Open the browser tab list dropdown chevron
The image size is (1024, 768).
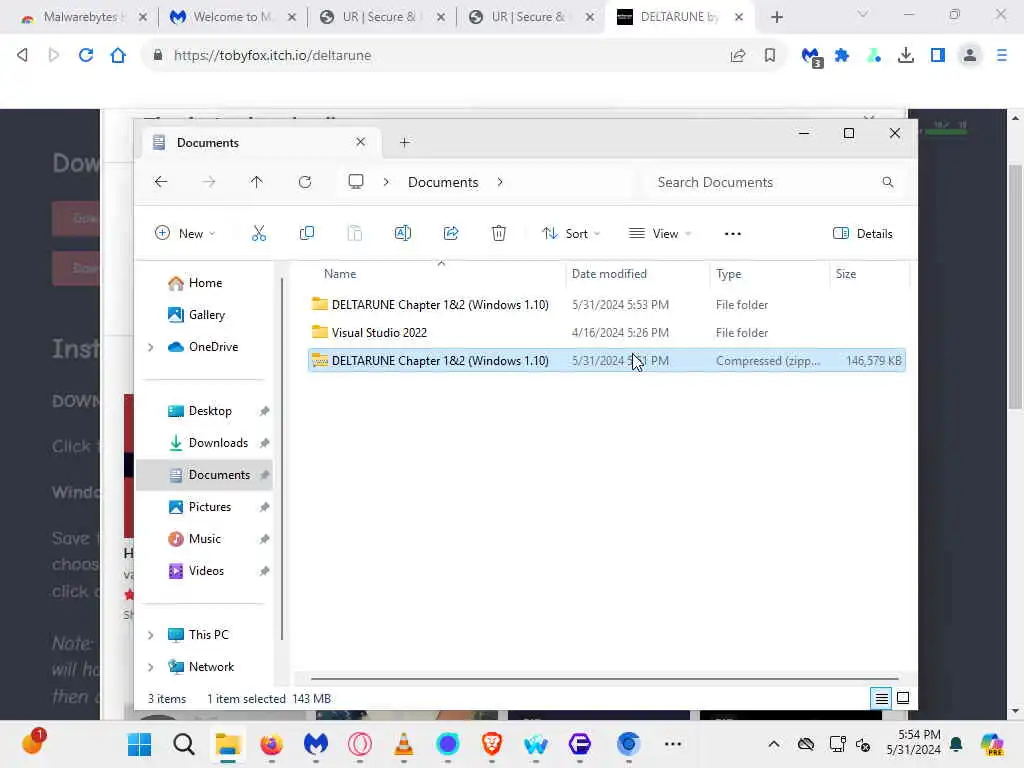[x=862, y=14]
